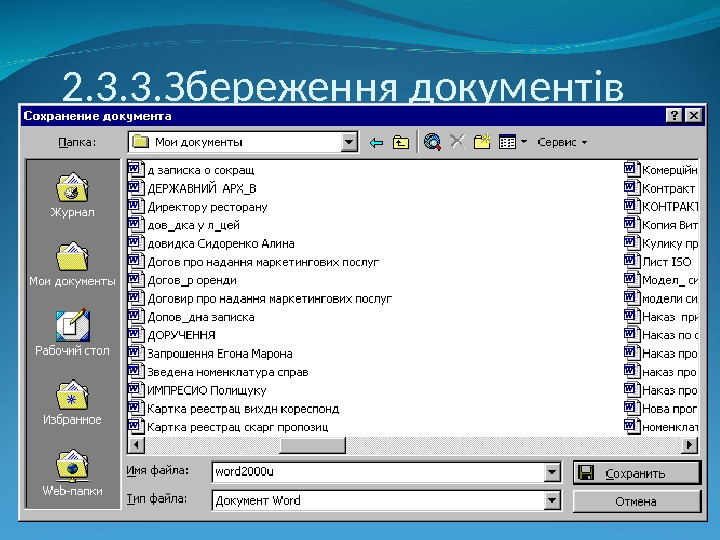Click the Word icon beside 'ИМПРЕСИО Полищуку'
Image resolution: width=720 pixels, height=540 pixels.
[x=135, y=390]
